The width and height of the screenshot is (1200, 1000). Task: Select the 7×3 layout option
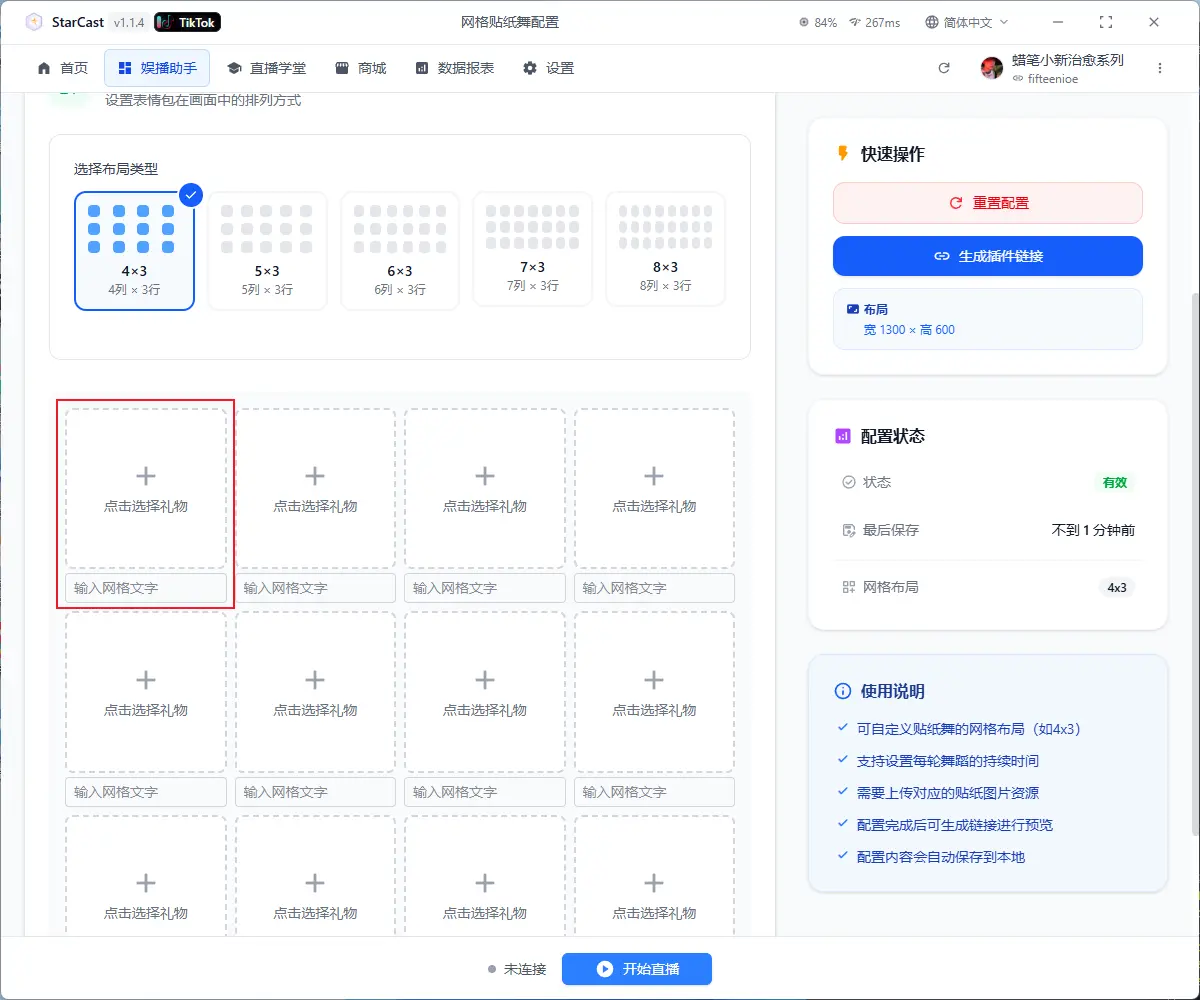[x=532, y=248]
